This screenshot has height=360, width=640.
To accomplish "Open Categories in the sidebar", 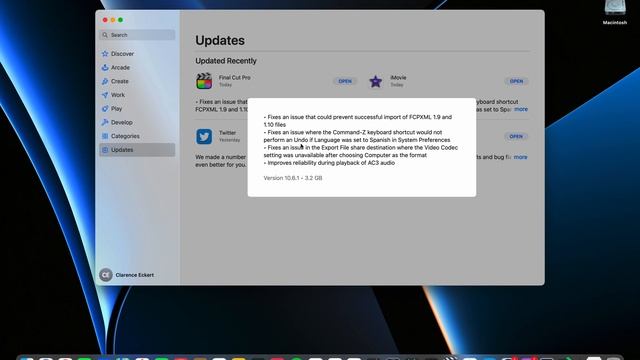I will [x=137, y=136].
